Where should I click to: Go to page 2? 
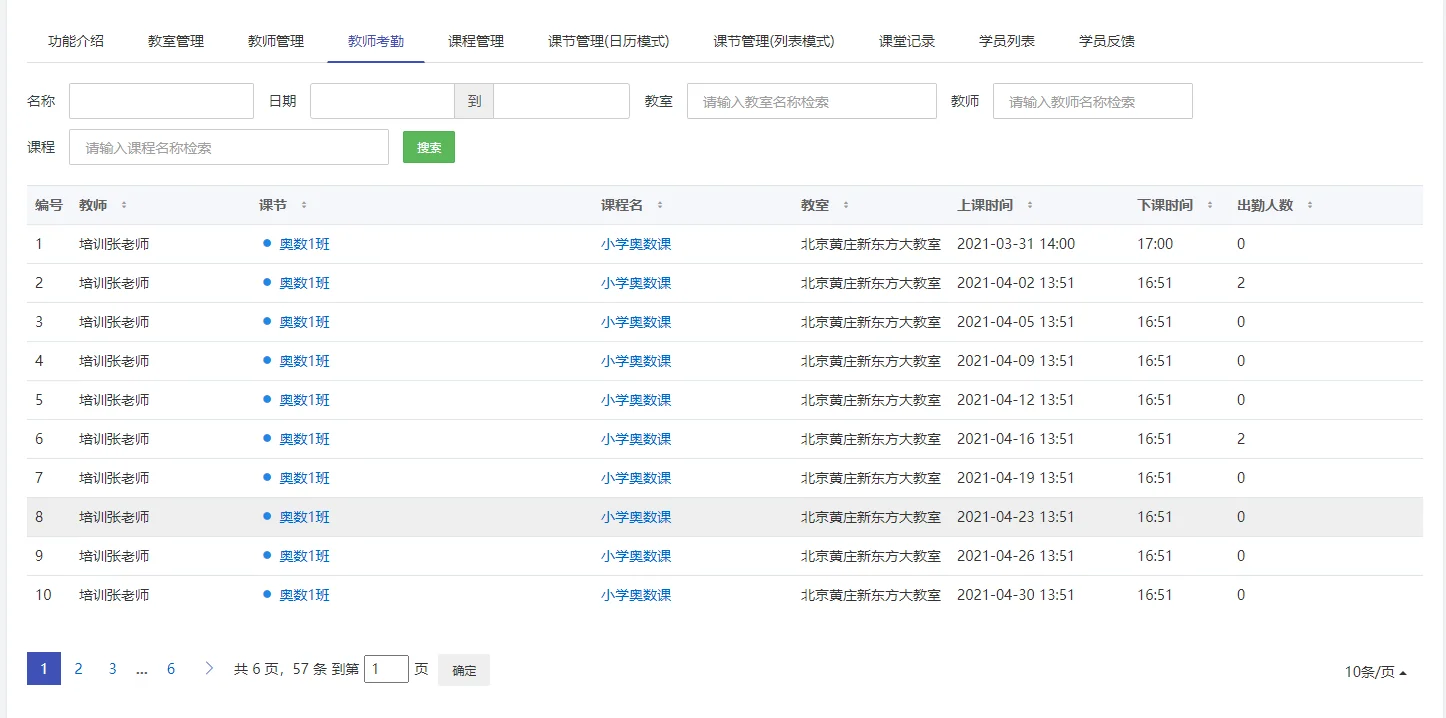coord(78,669)
